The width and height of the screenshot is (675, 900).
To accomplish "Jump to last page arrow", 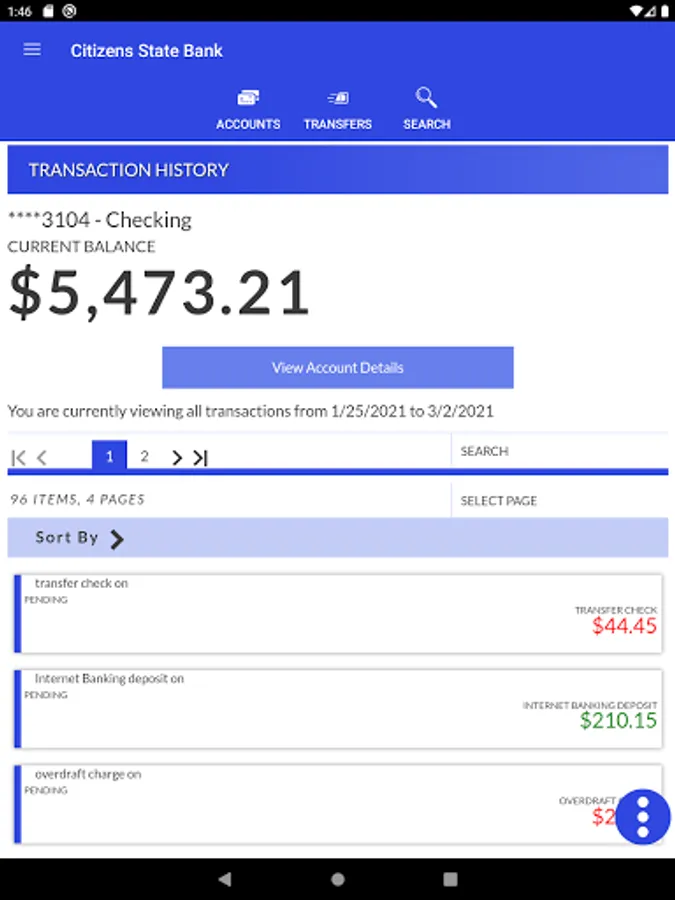I will [x=200, y=457].
